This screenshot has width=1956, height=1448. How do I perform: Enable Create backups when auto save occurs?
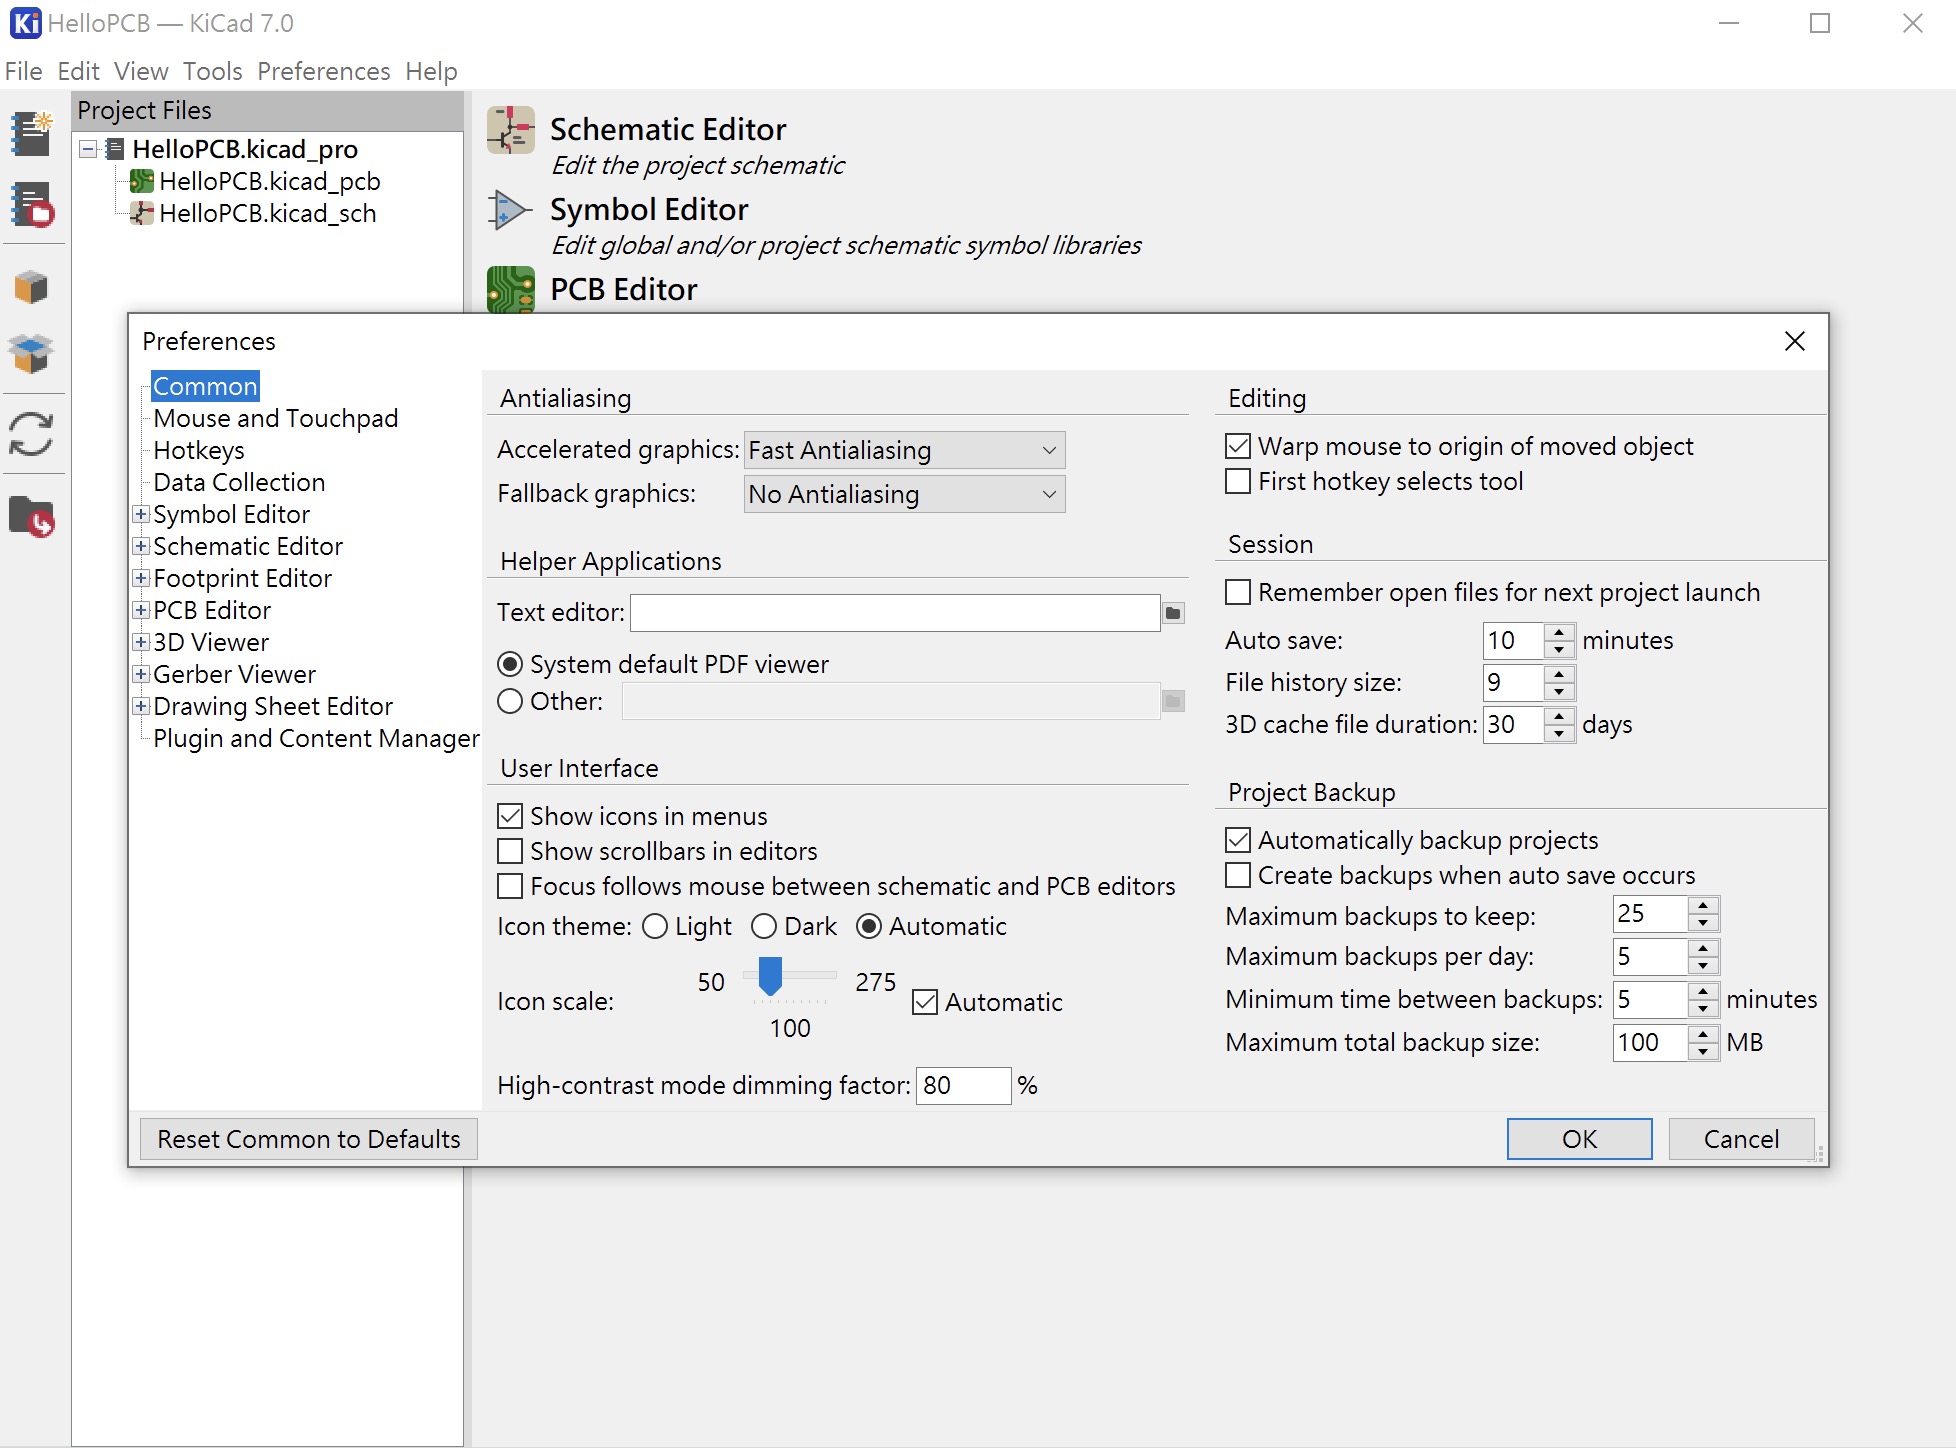(x=1238, y=875)
